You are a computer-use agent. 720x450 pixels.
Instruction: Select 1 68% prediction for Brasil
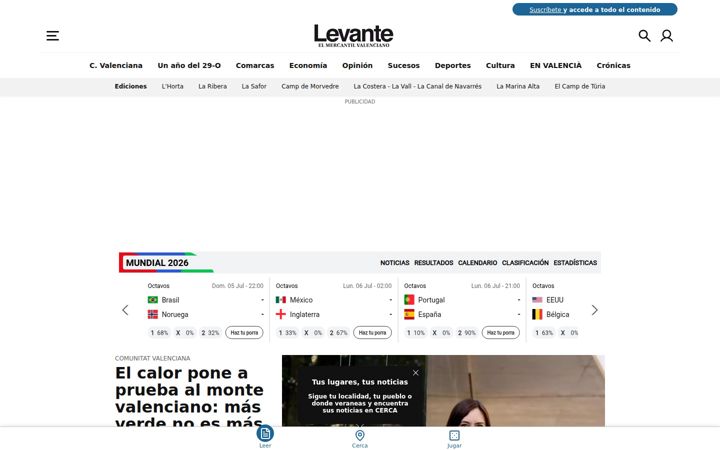coord(159,332)
